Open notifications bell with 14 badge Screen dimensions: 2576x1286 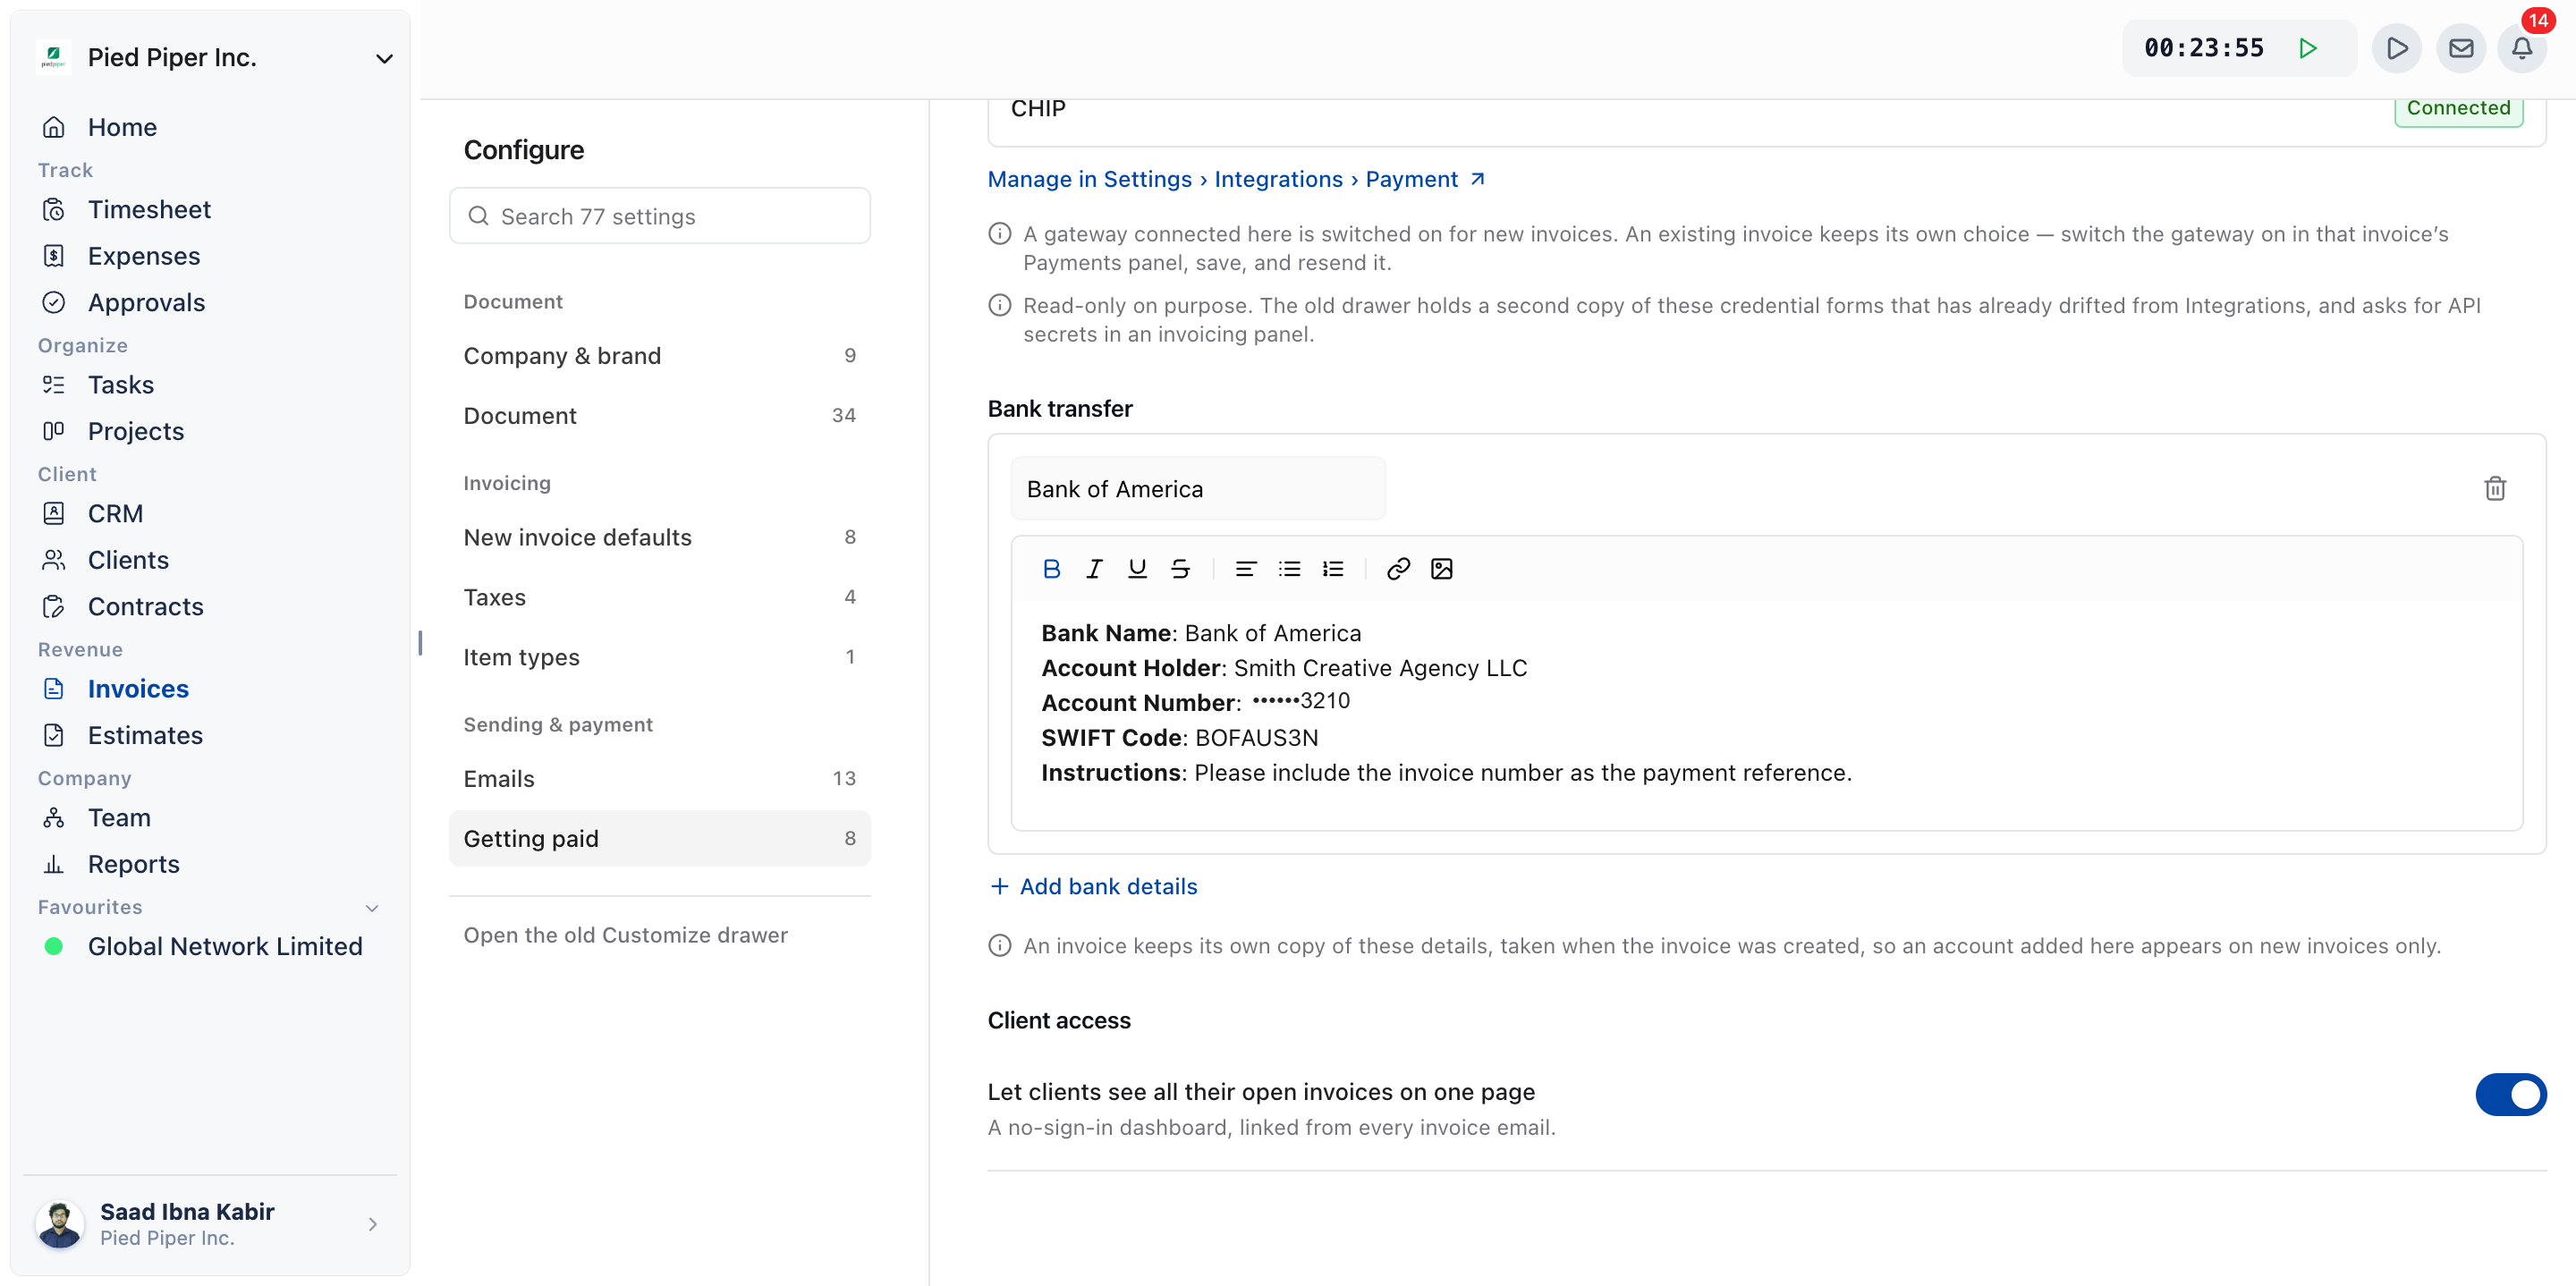click(2523, 48)
